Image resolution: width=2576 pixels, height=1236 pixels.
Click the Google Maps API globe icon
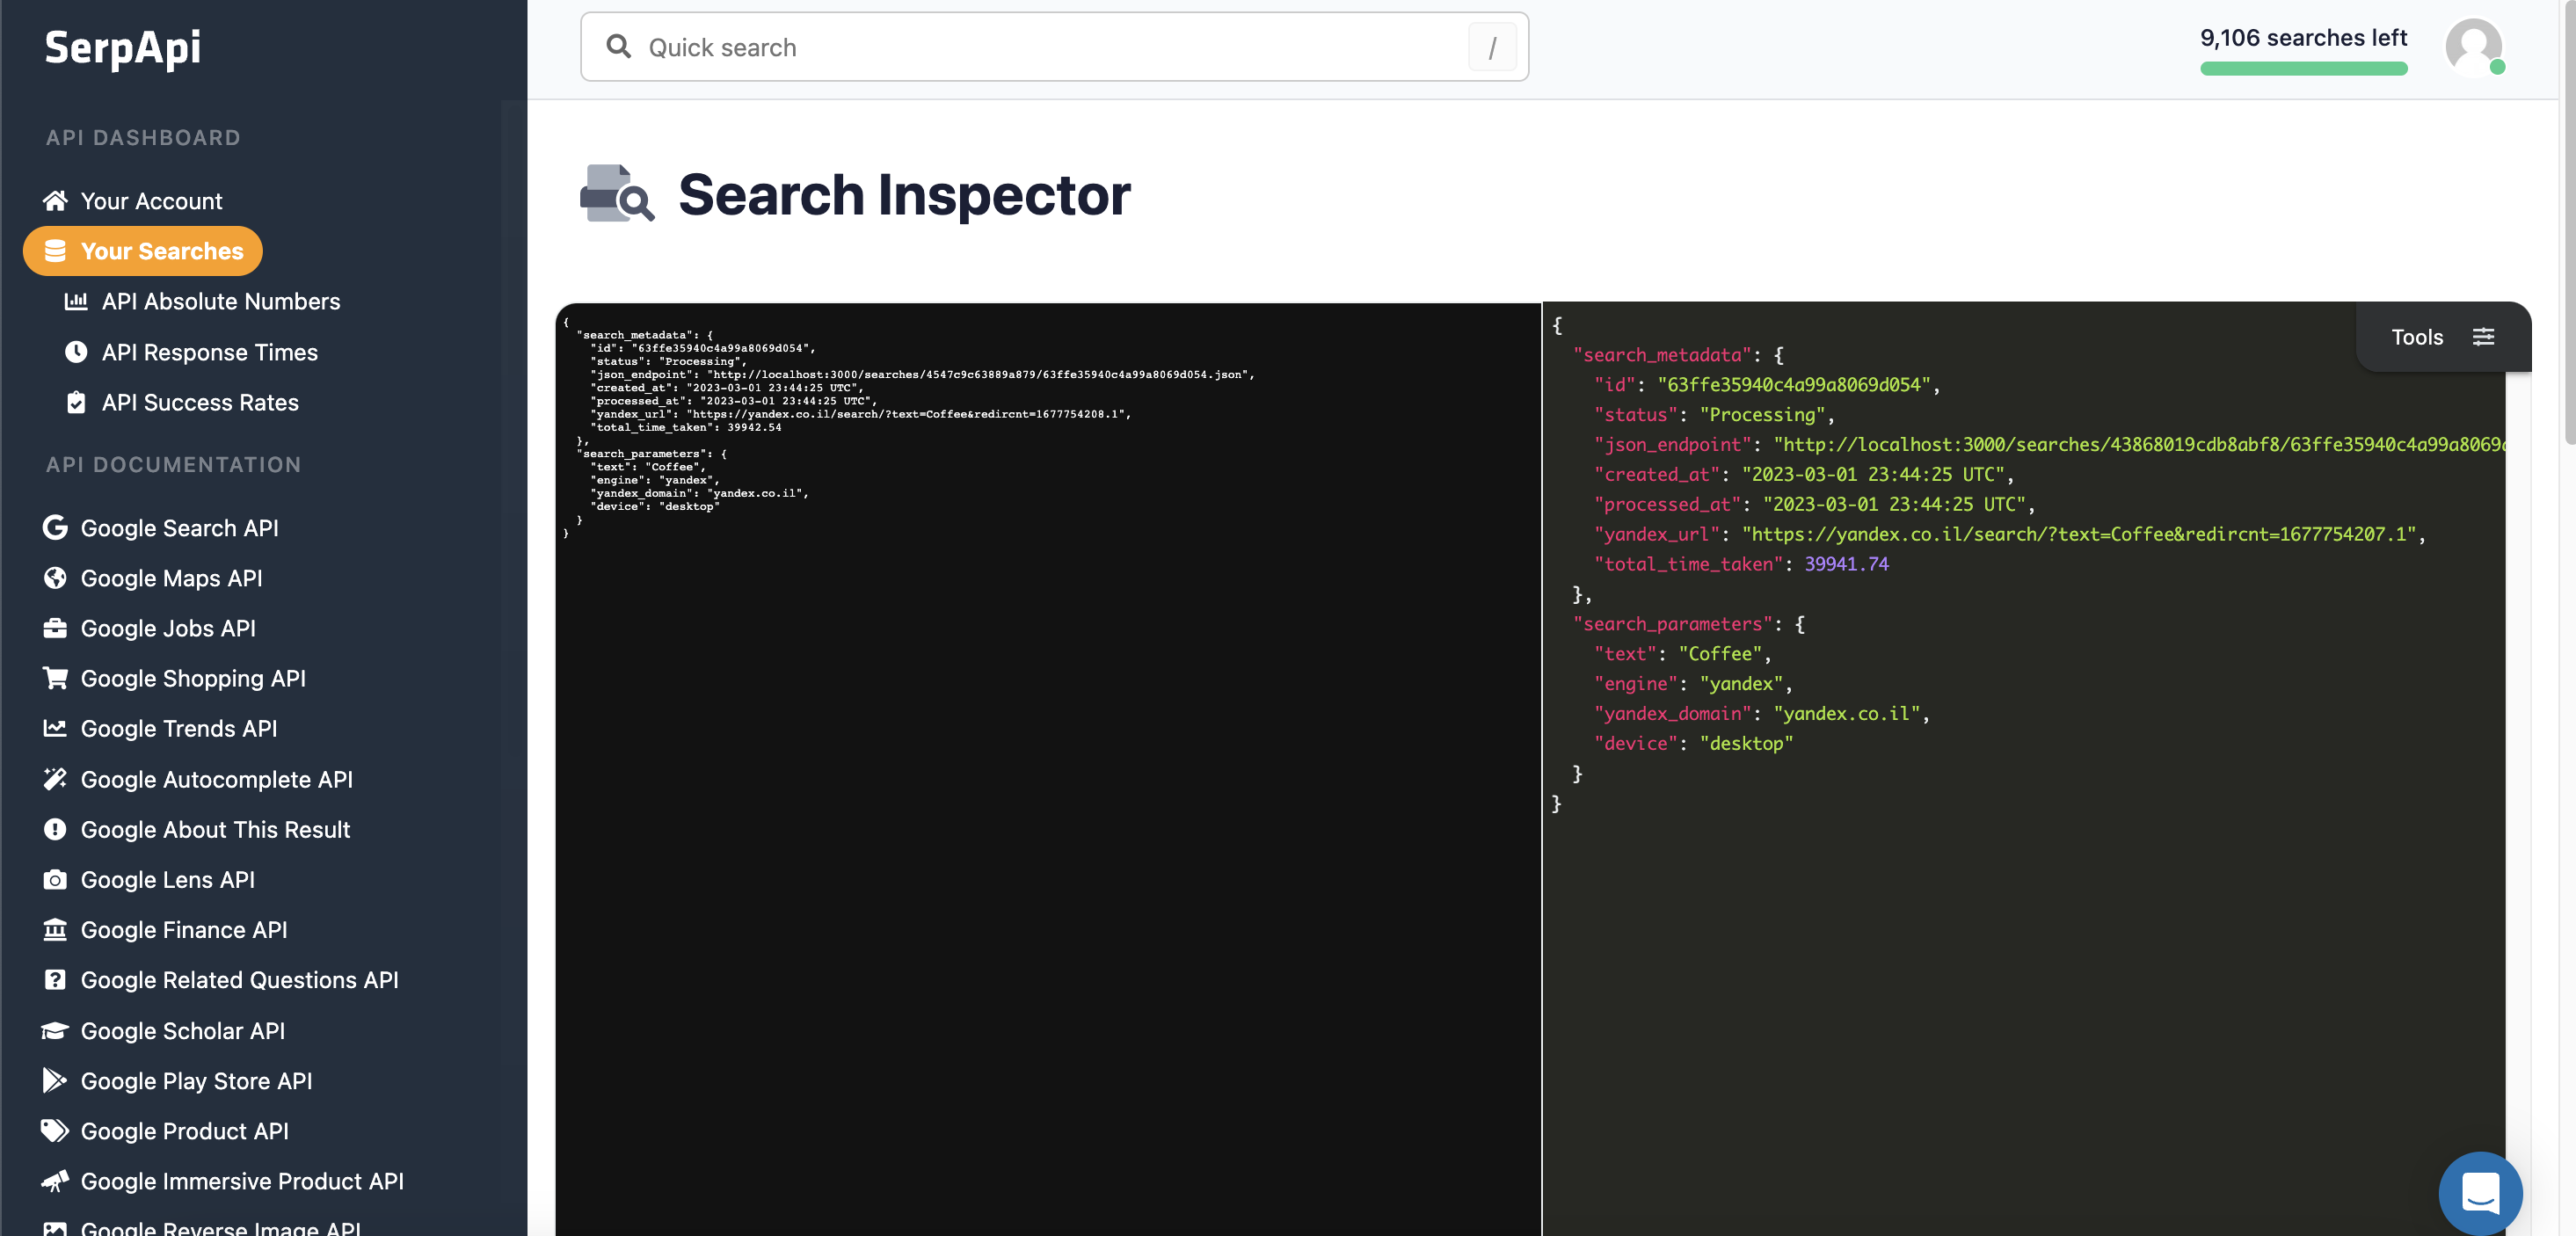click(x=55, y=578)
